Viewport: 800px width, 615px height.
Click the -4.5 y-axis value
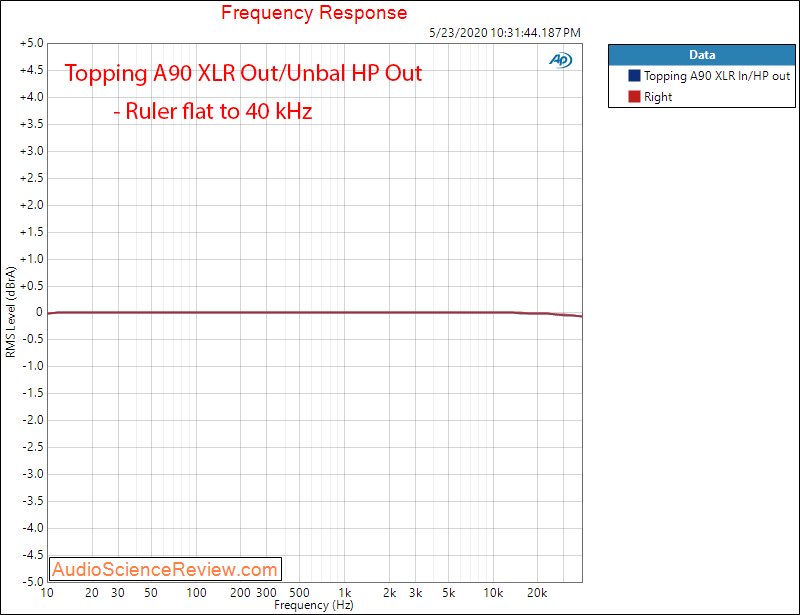click(x=33, y=555)
